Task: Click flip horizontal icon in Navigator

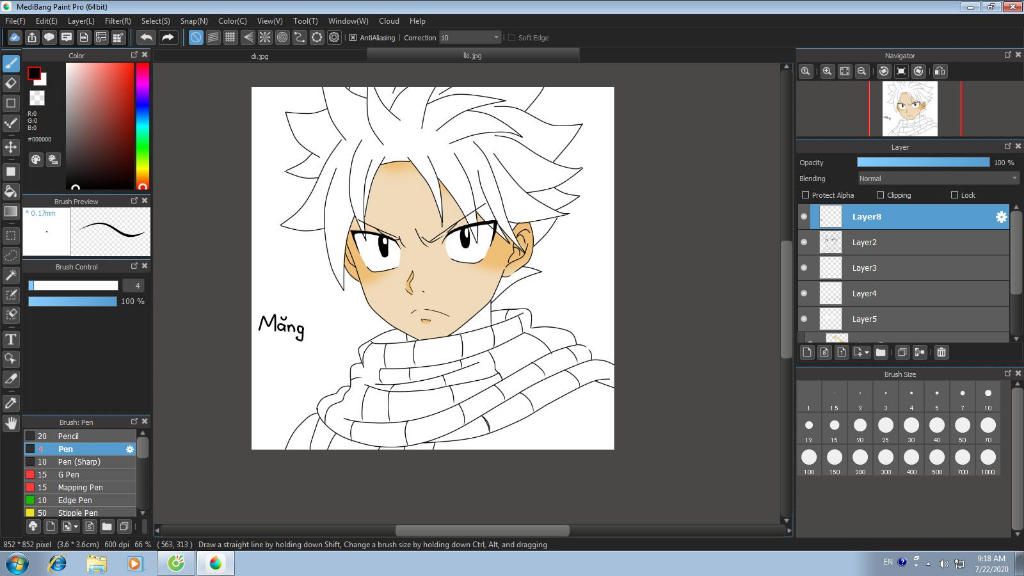Action: [x=940, y=71]
